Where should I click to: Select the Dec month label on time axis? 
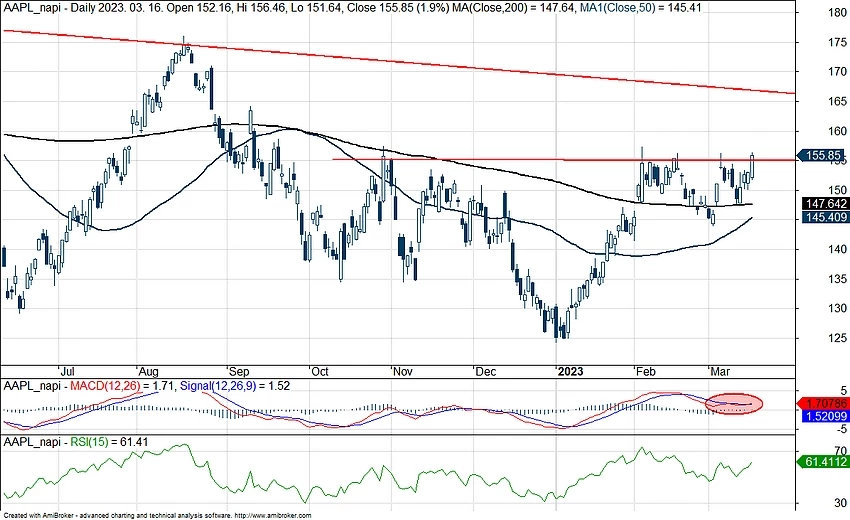485,372
